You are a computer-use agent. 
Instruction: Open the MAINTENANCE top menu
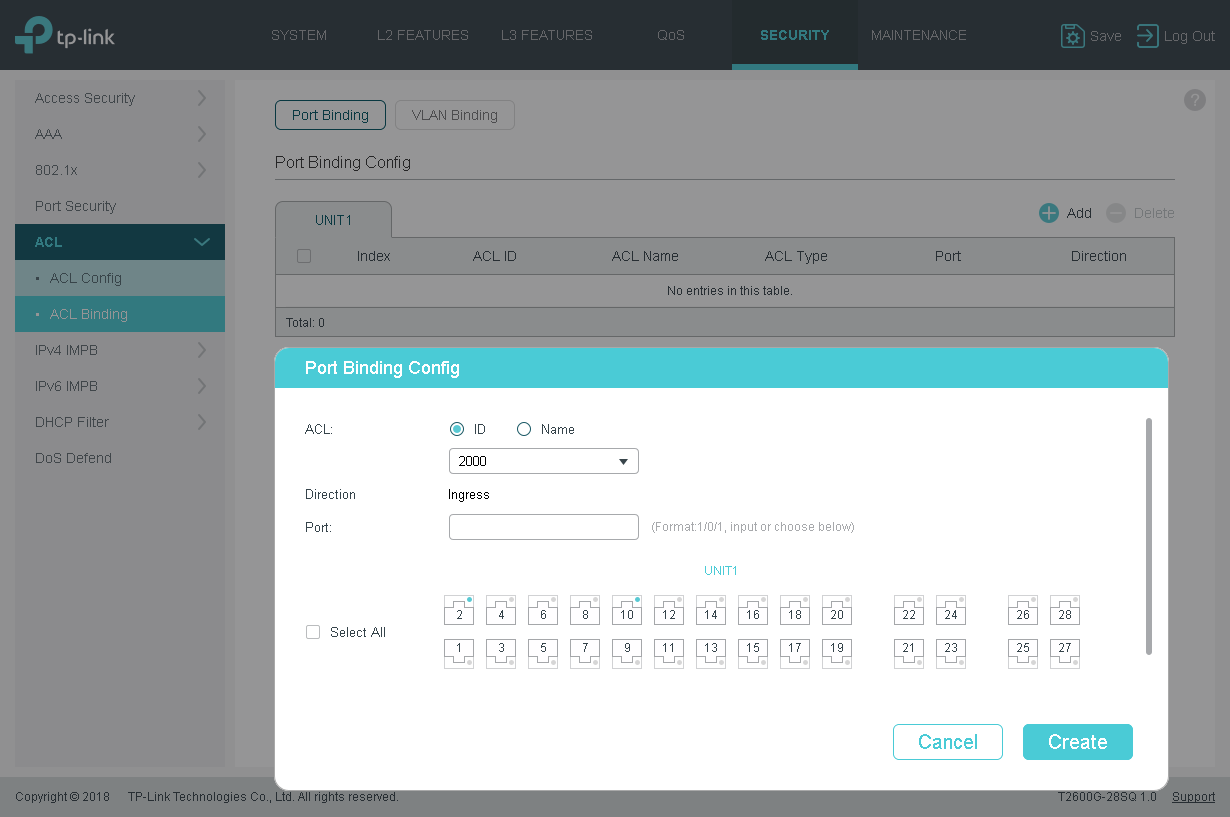pyautogui.click(x=919, y=35)
